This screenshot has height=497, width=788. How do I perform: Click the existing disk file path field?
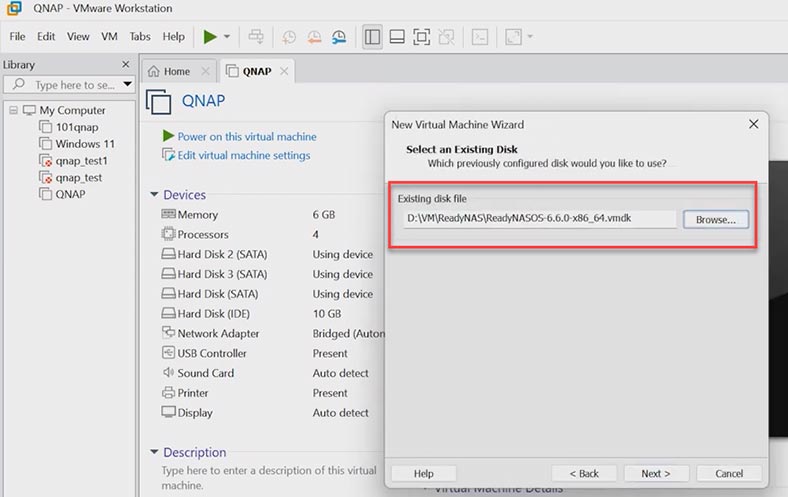pos(539,219)
